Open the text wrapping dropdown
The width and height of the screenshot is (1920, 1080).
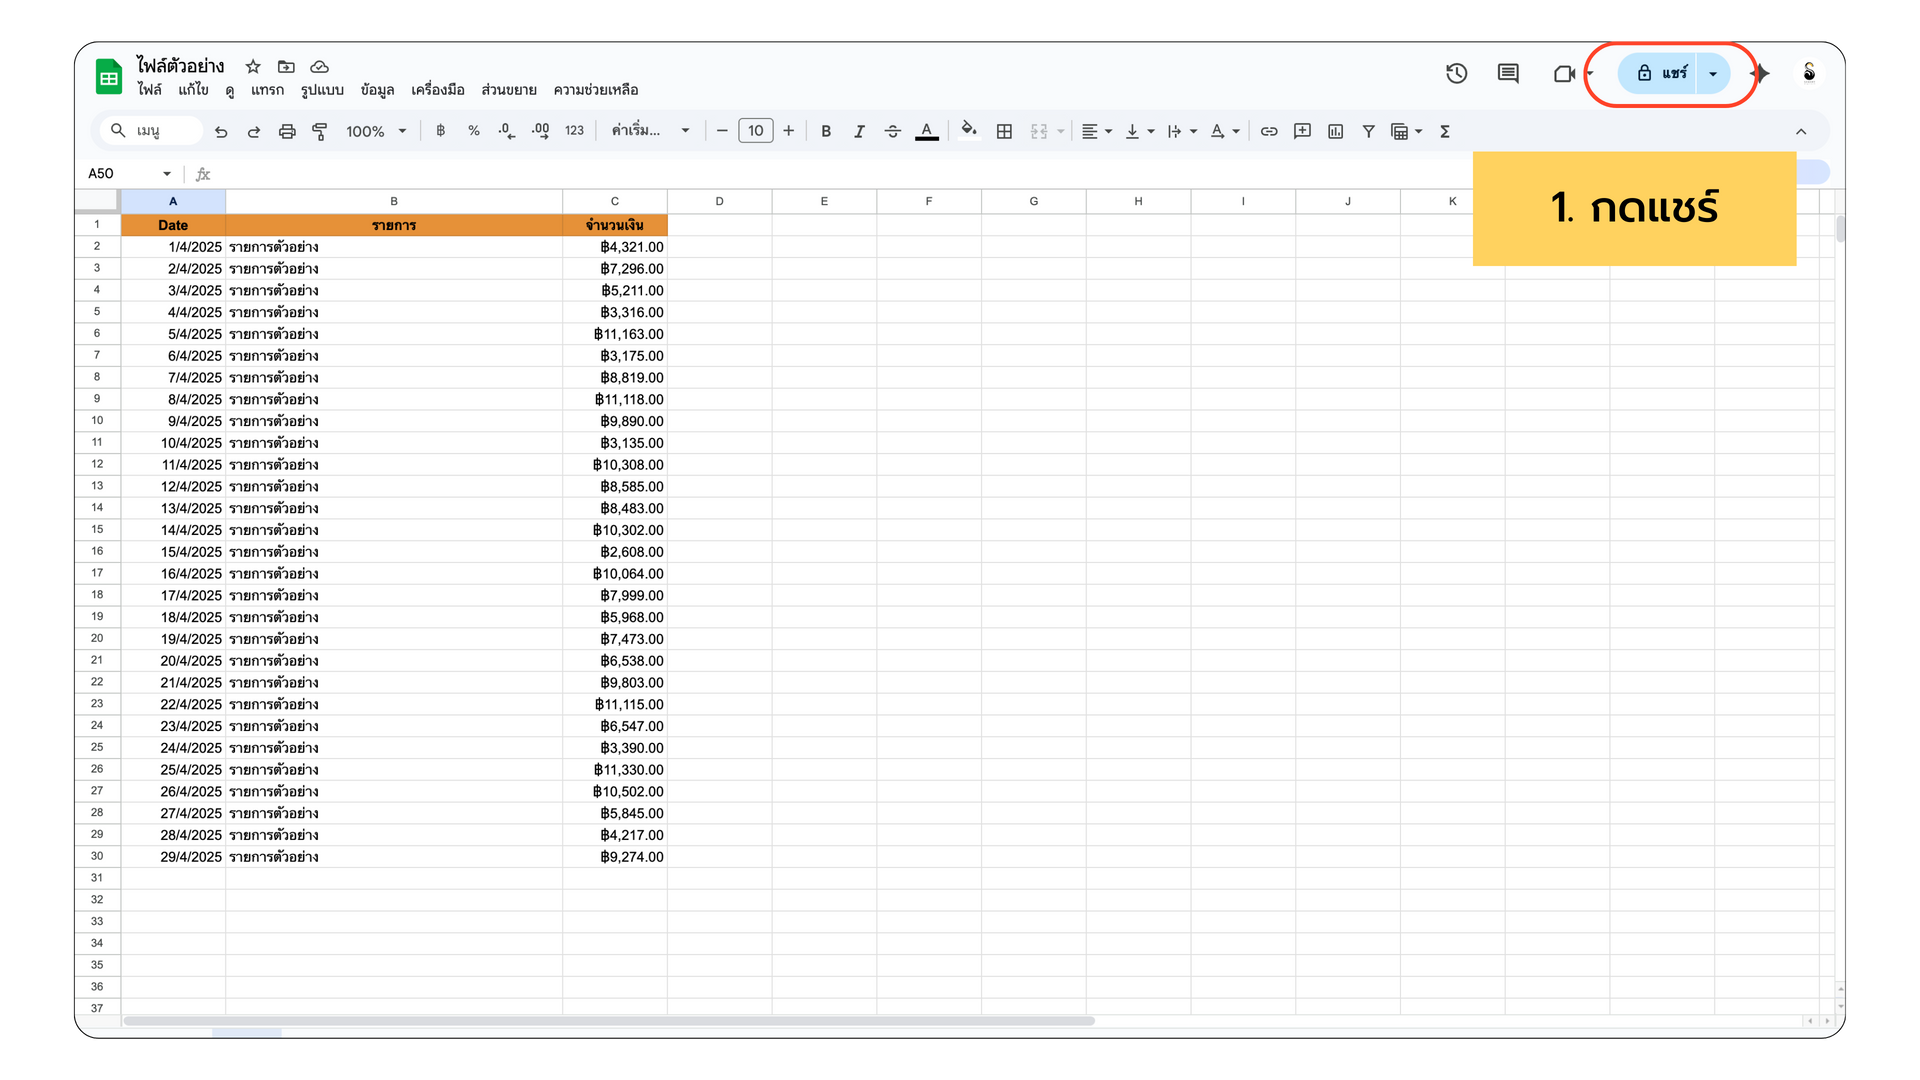1182,131
